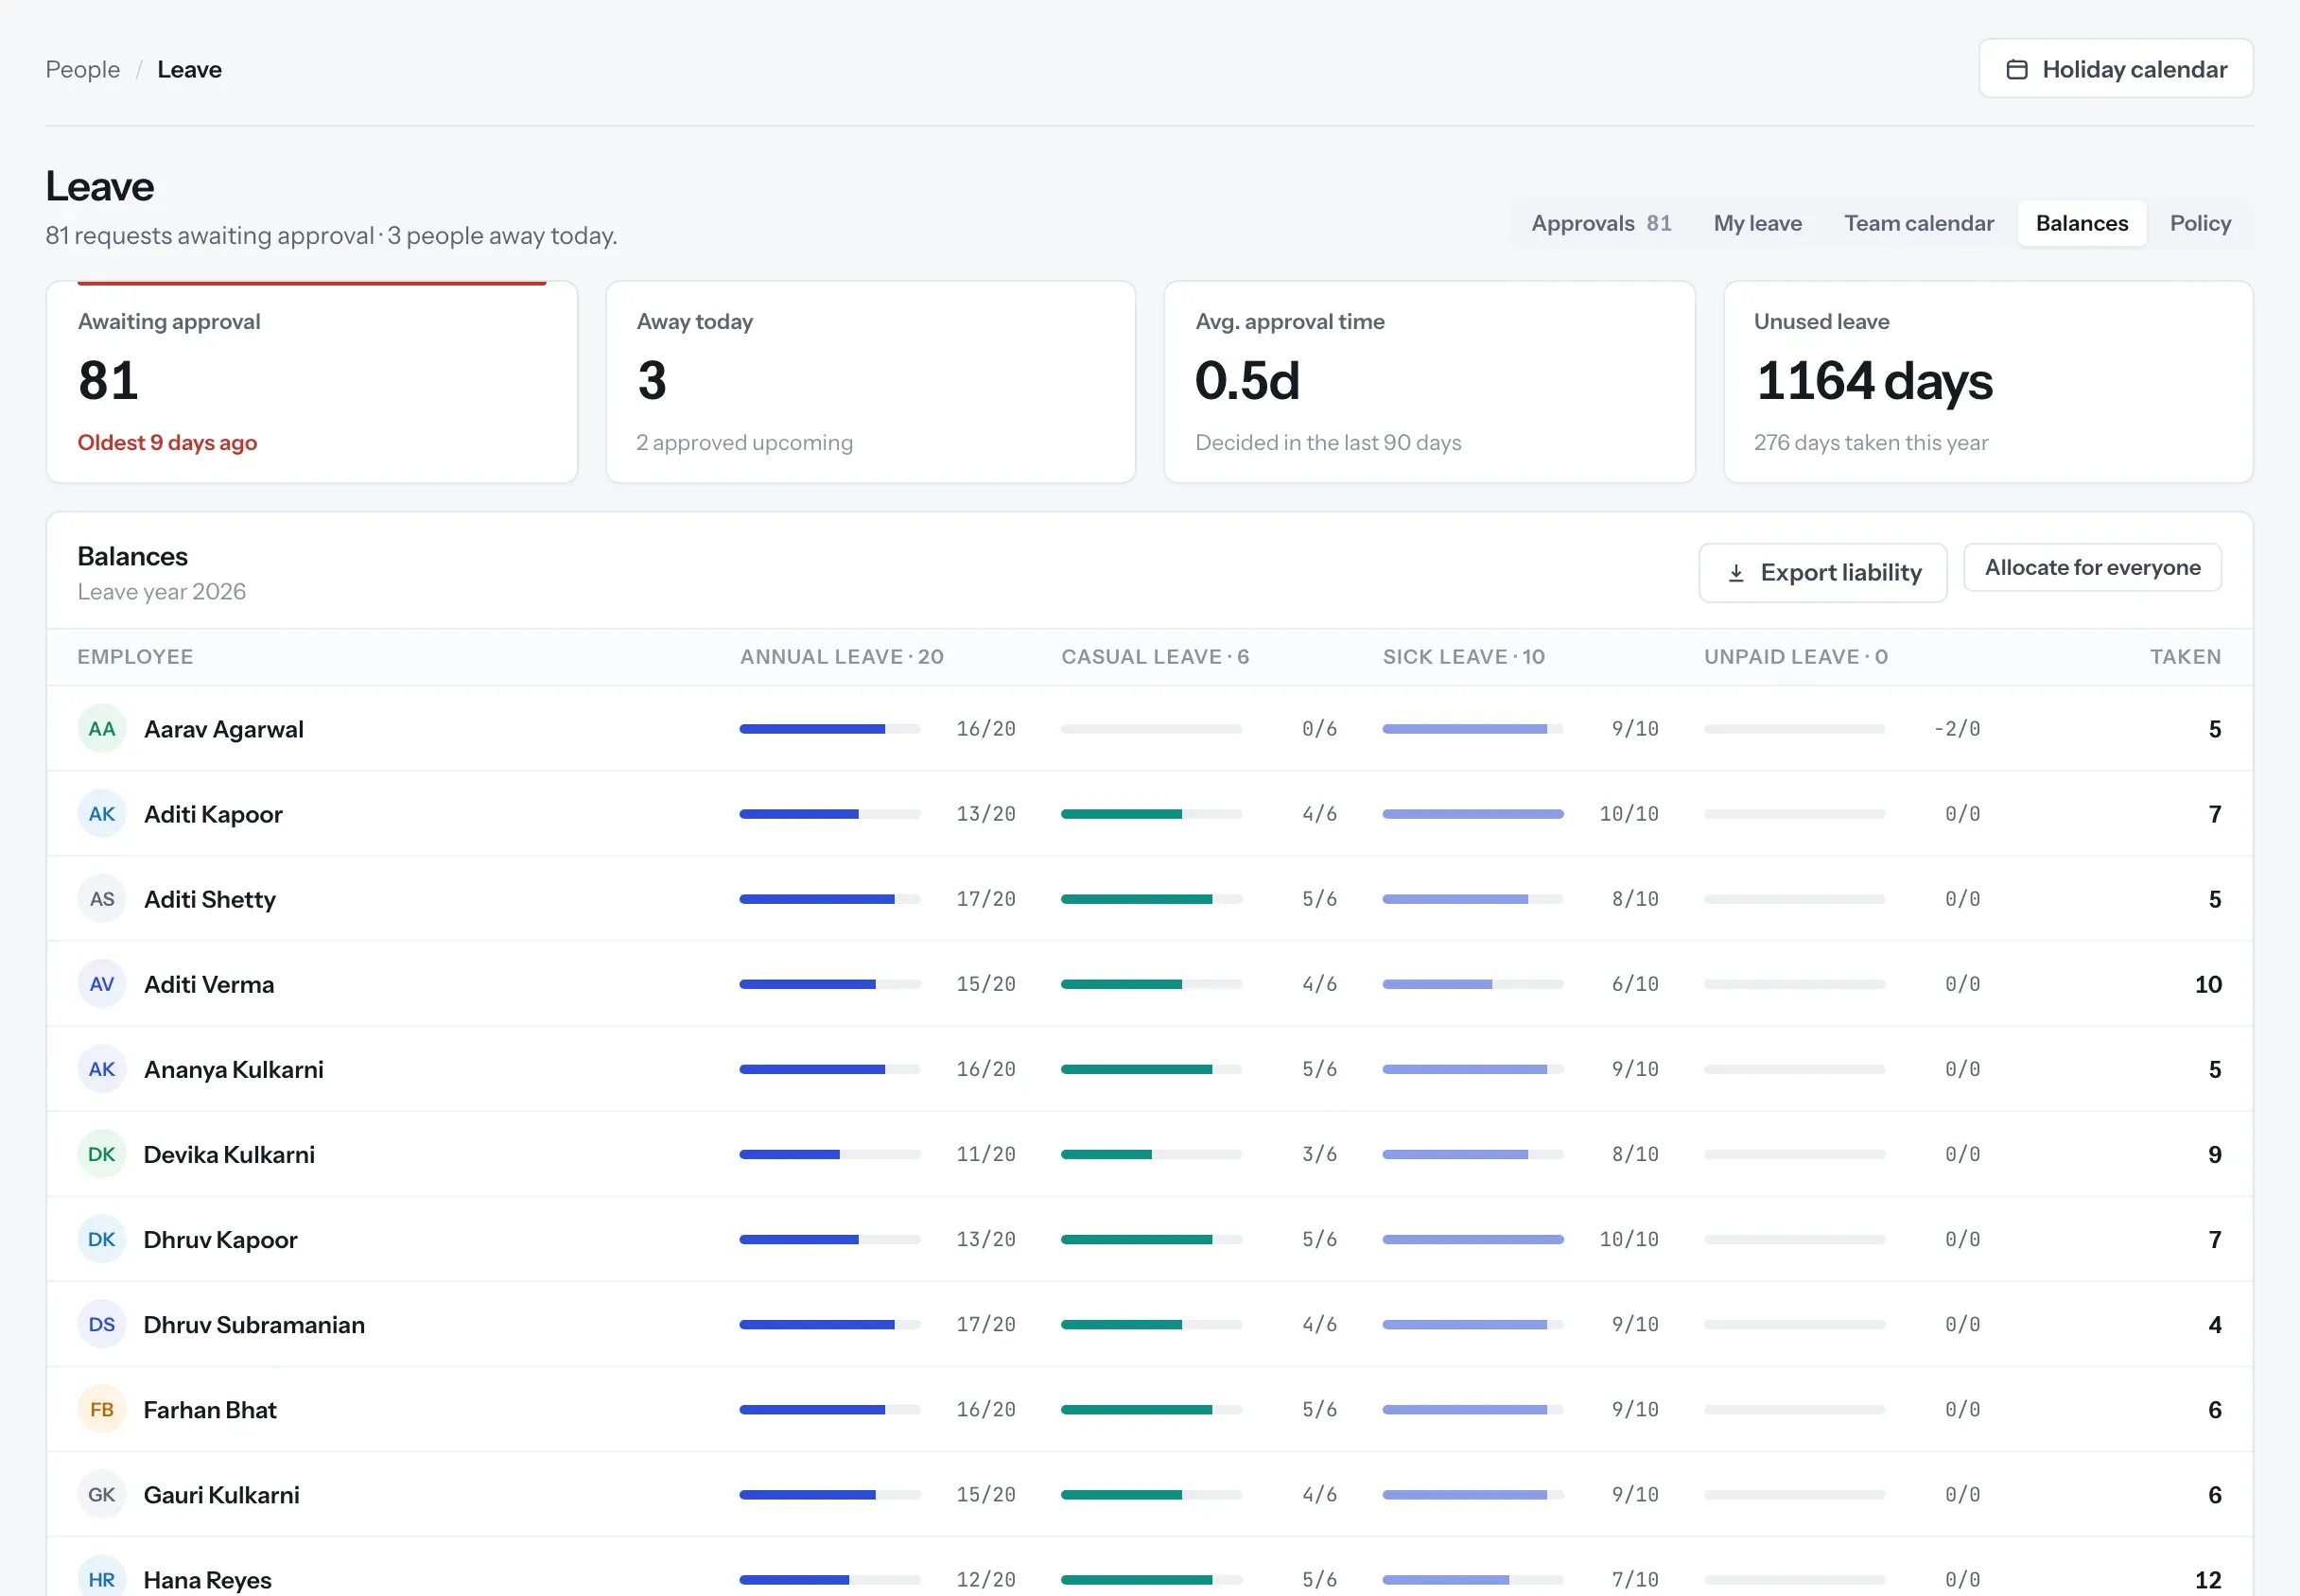Image resolution: width=2300 pixels, height=1596 pixels.
Task: Click Dhruv Kapoor's DK avatar
Action: [102, 1239]
